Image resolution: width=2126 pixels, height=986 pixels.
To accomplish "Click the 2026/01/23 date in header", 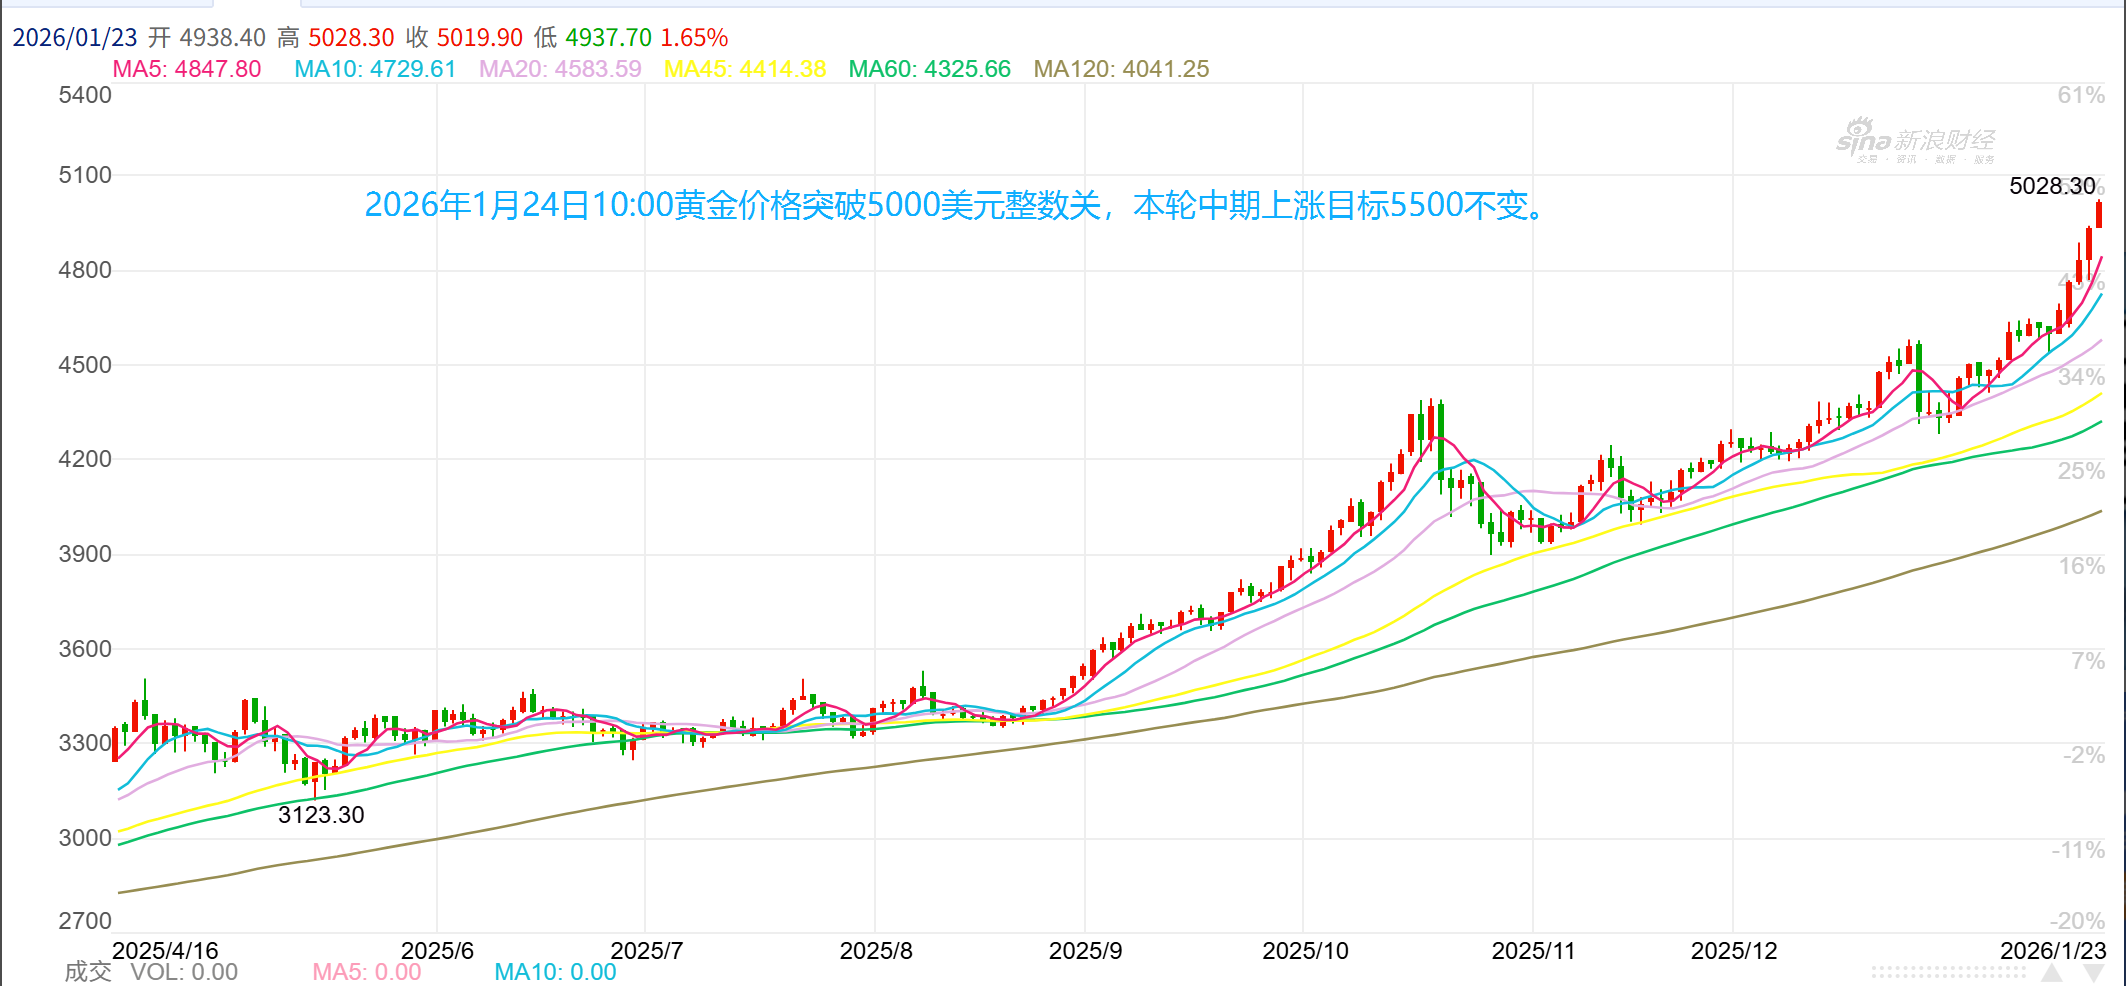I will [x=75, y=38].
